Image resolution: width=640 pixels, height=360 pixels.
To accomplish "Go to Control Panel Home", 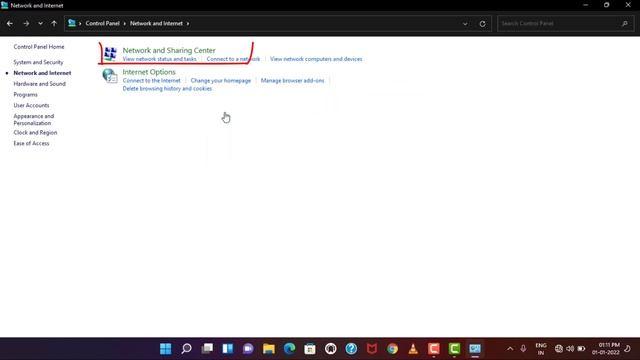I will [x=39, y=47].
